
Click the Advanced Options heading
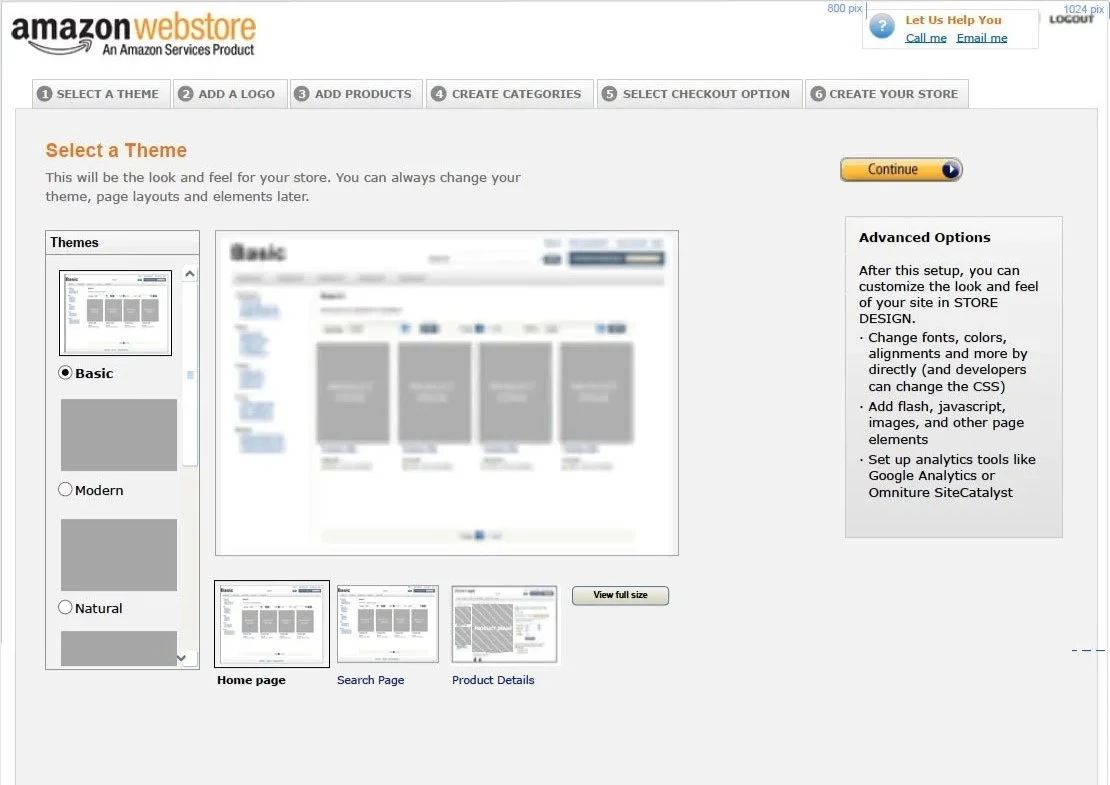click(x=925, y=238)
